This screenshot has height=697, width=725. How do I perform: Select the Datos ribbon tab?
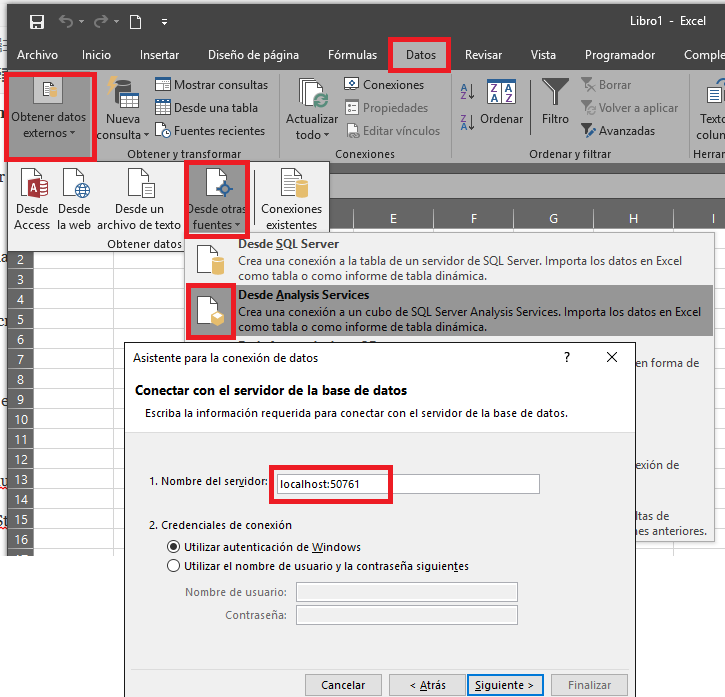pos(421,55)
